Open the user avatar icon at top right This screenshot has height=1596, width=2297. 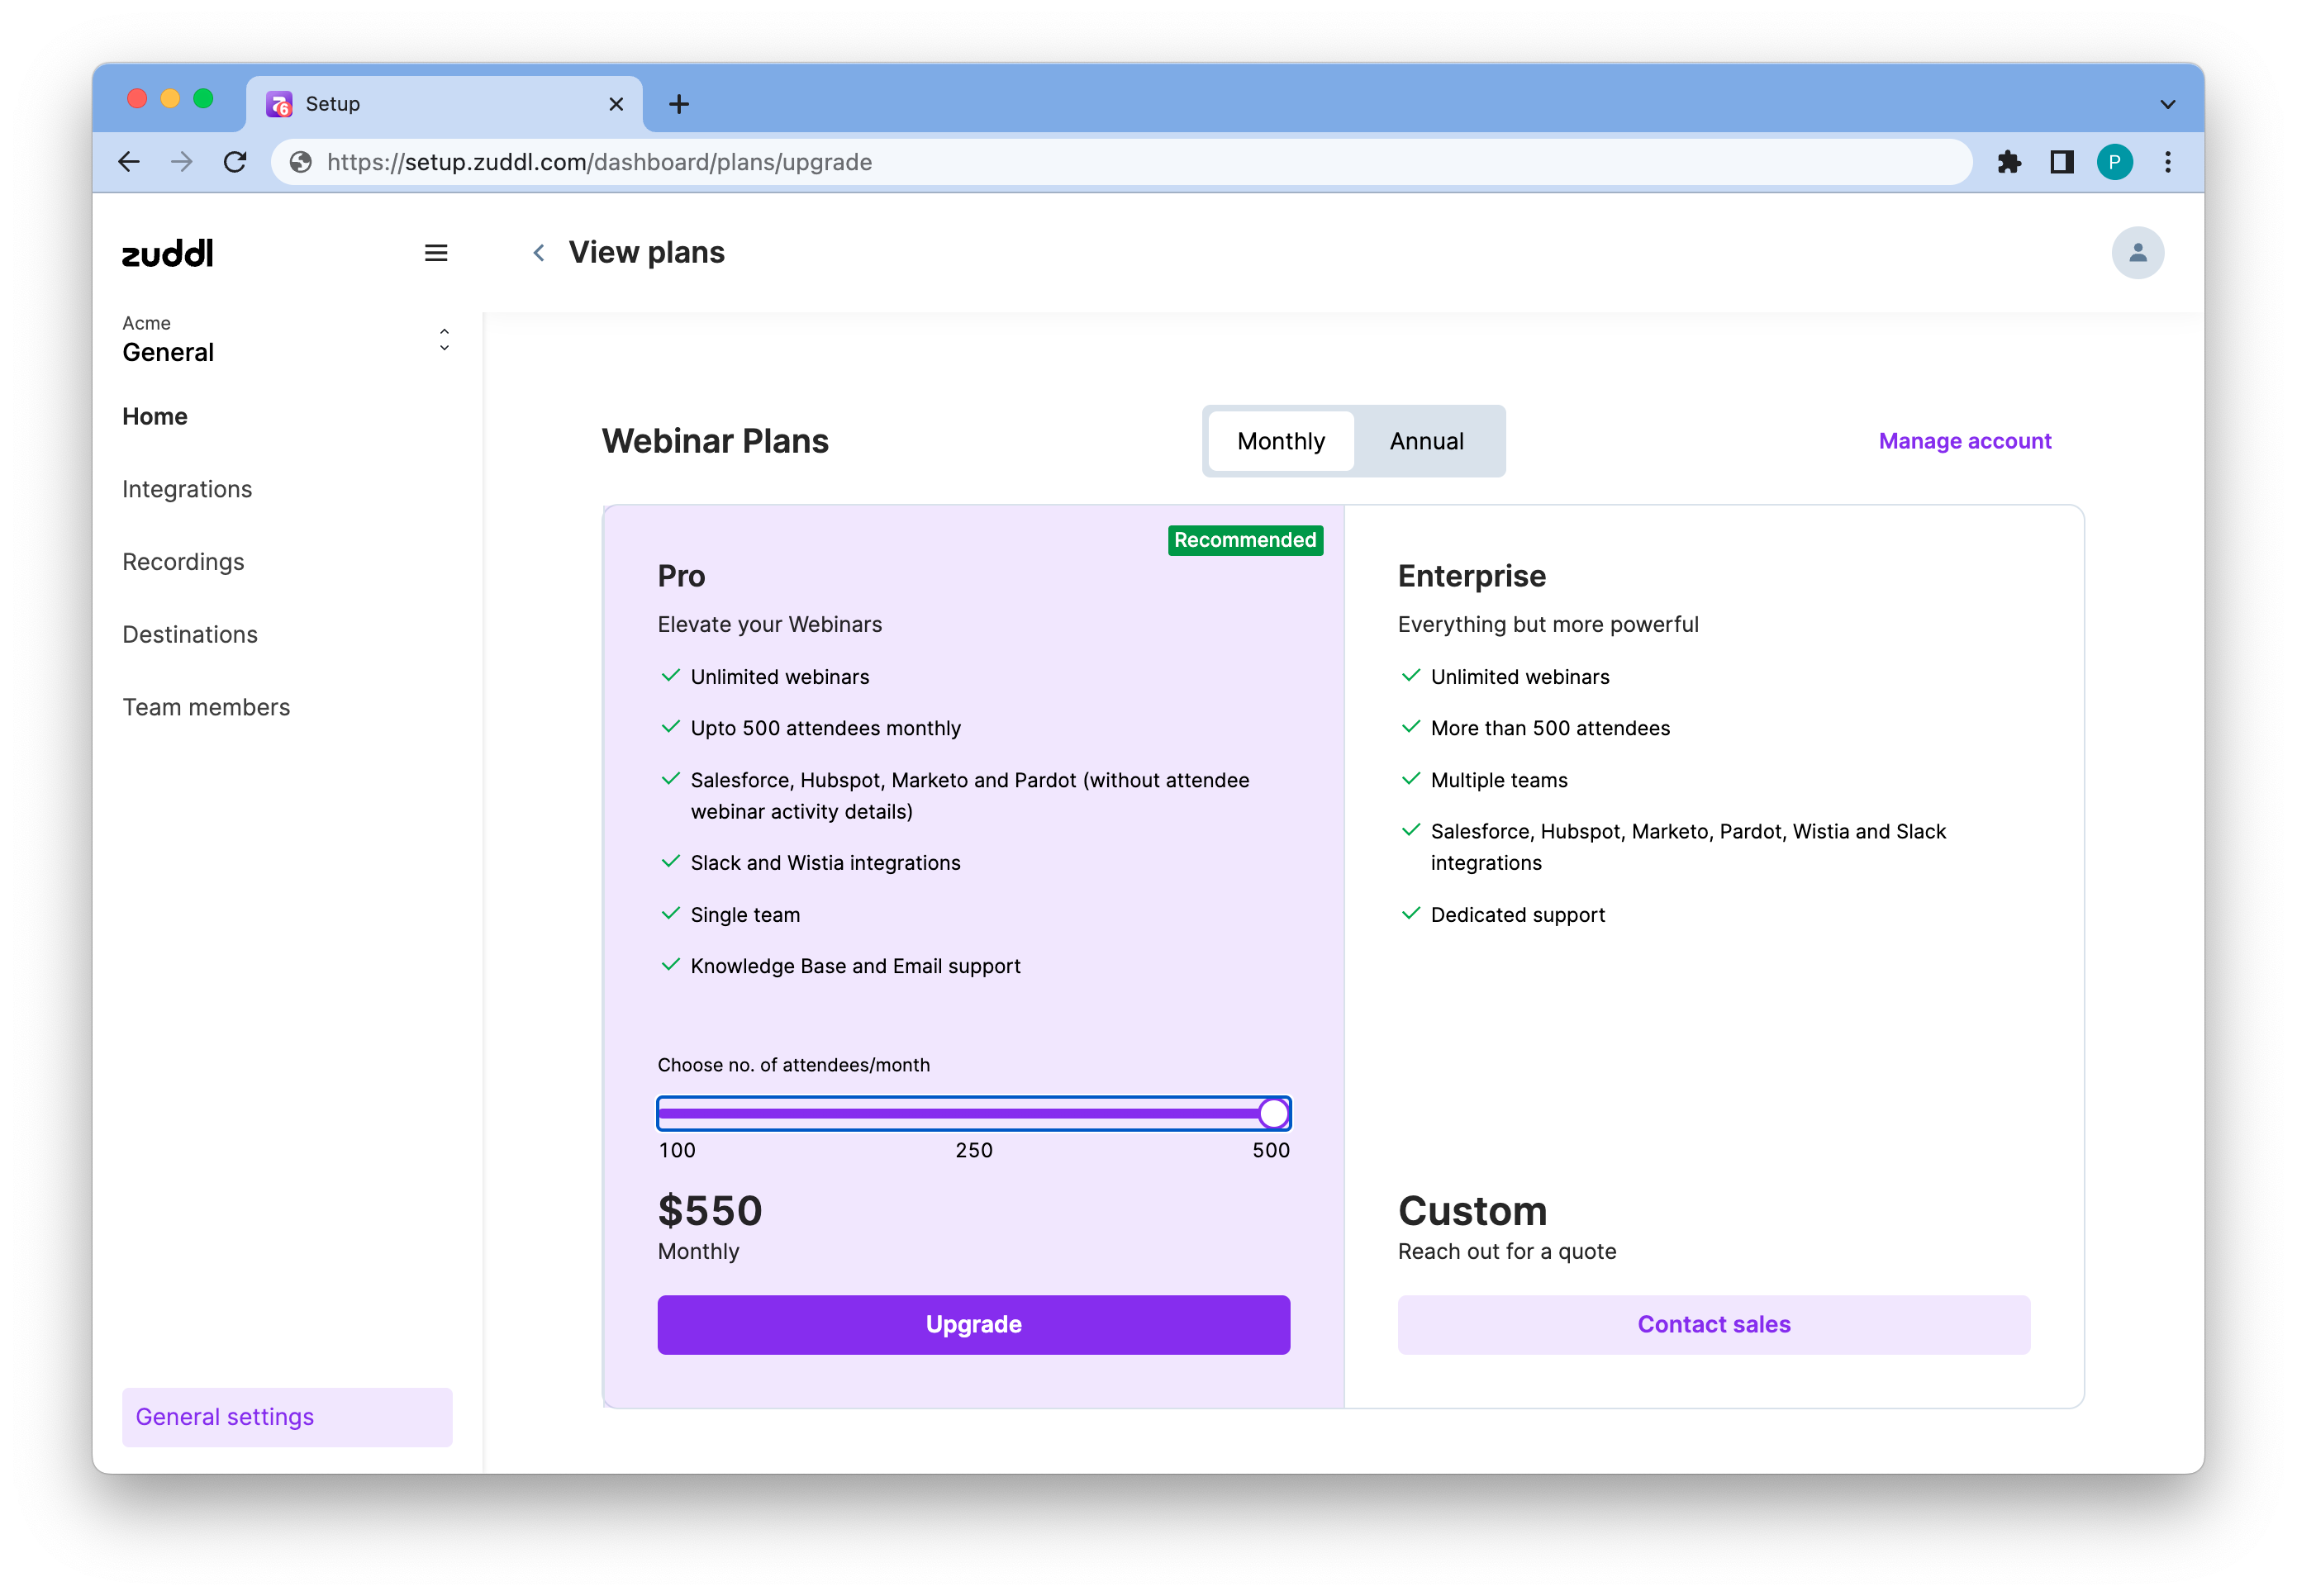2137,253
